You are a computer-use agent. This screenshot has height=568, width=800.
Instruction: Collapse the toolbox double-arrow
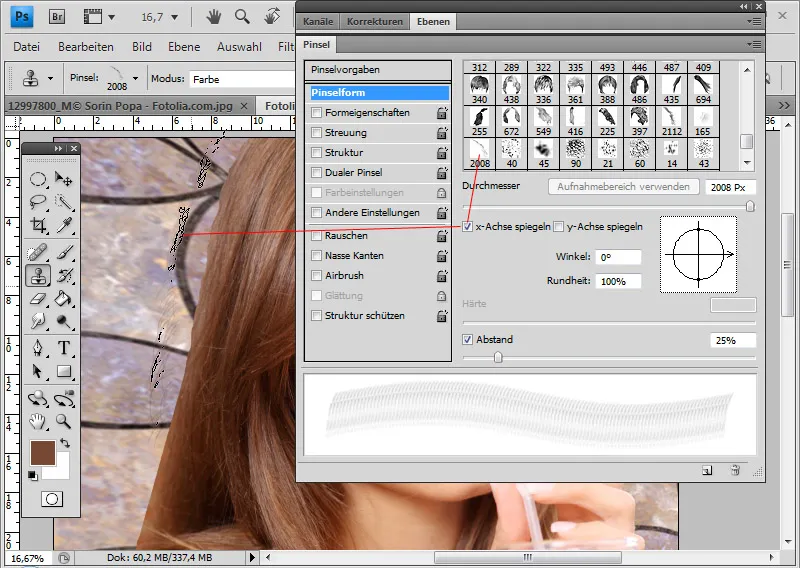pyautogui.click(x=58, y=148)
